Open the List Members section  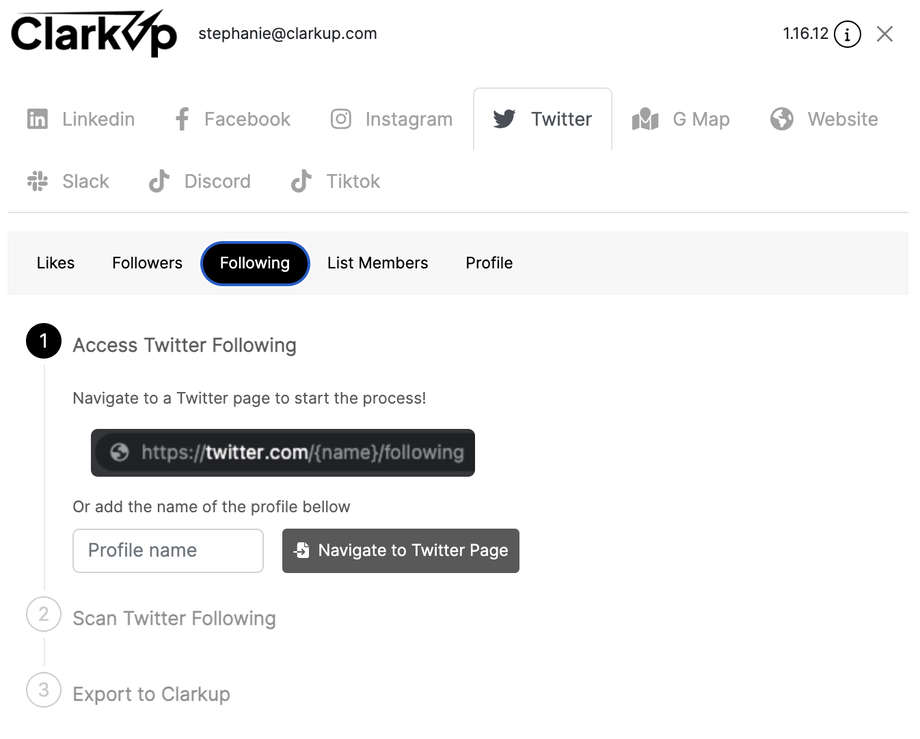click(x=377, y=263)
